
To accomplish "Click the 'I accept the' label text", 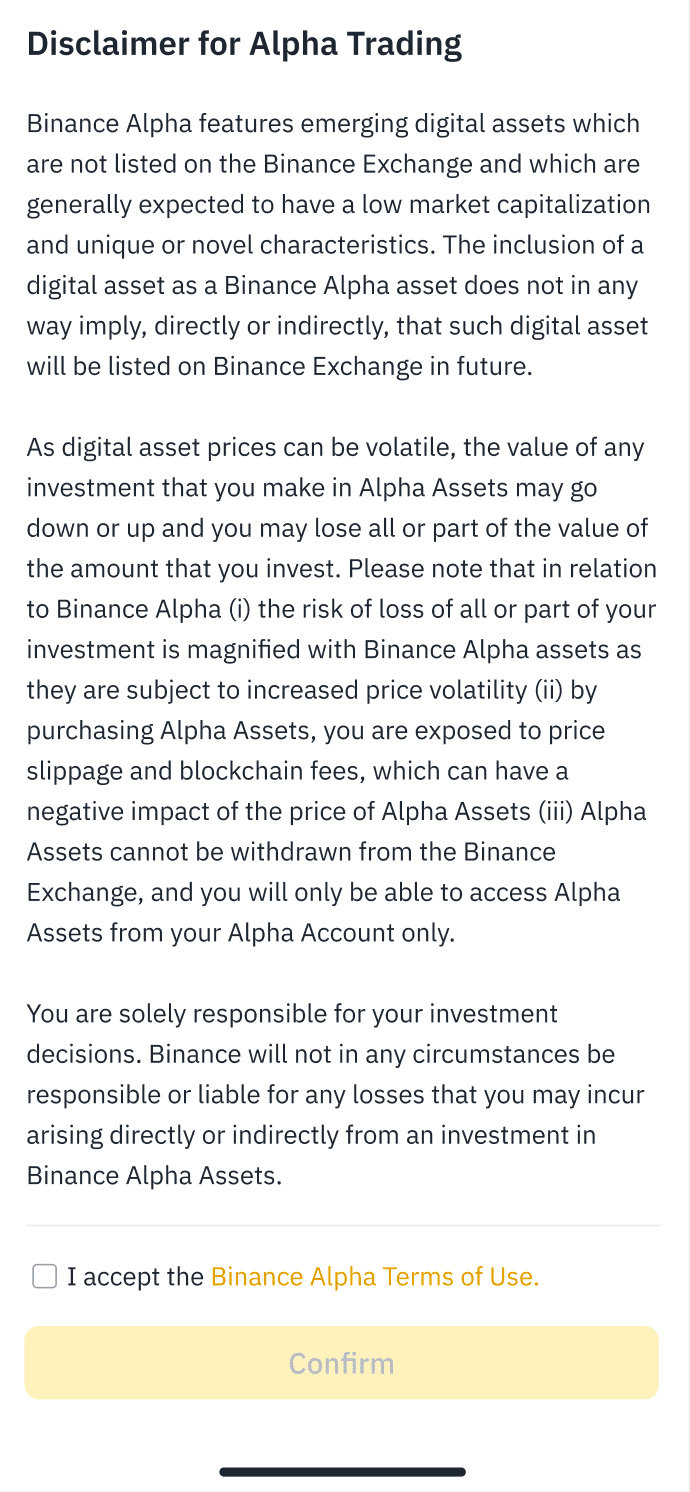I will pos(135,1277).
